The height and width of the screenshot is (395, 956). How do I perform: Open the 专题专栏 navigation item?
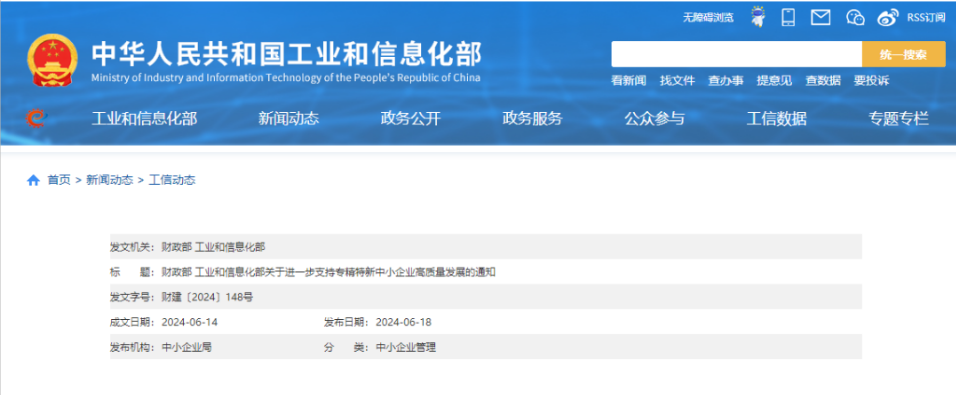tap(899, 119)
